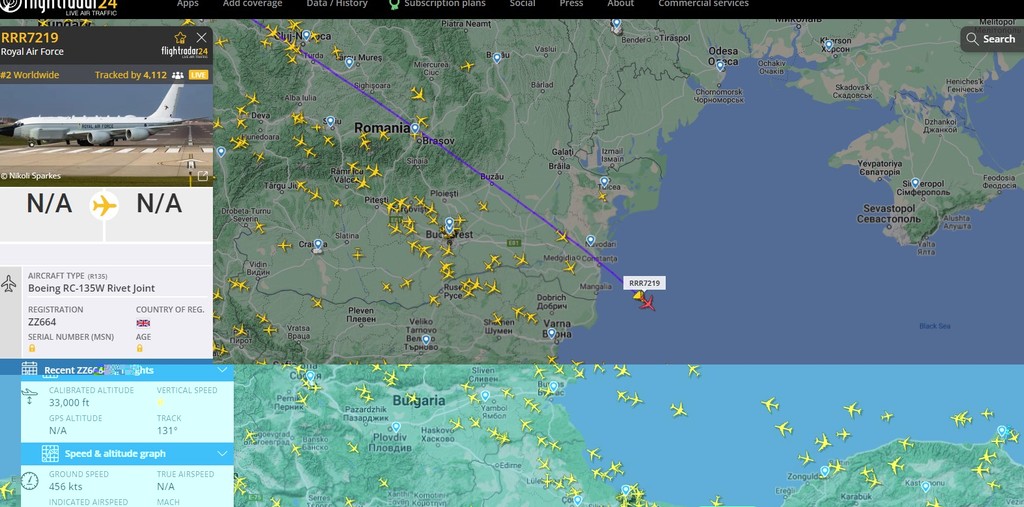
Task: Open the tracked-by viewers people icon
Action: (x=177, y=75)
